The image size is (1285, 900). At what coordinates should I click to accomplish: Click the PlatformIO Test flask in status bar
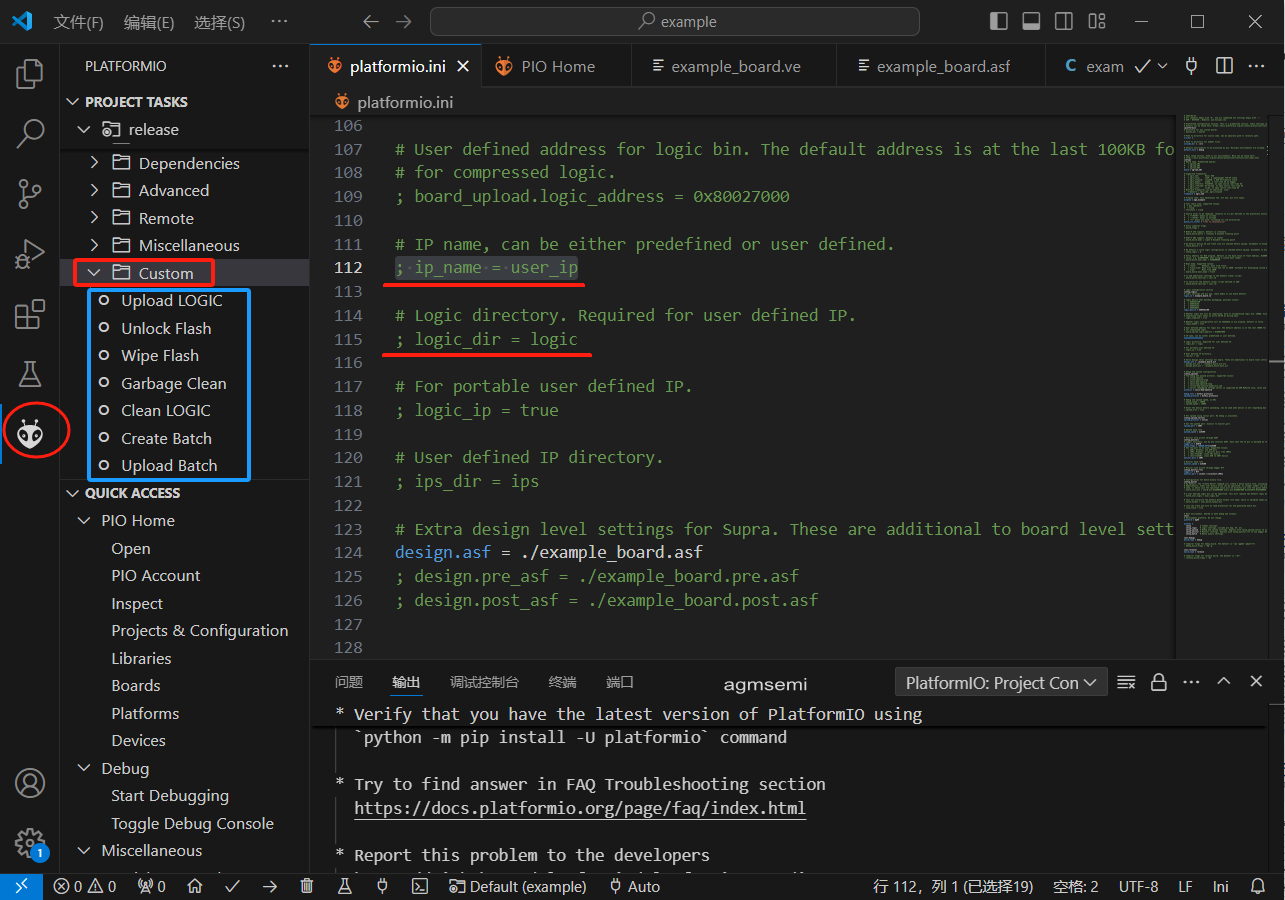(344, 886)
